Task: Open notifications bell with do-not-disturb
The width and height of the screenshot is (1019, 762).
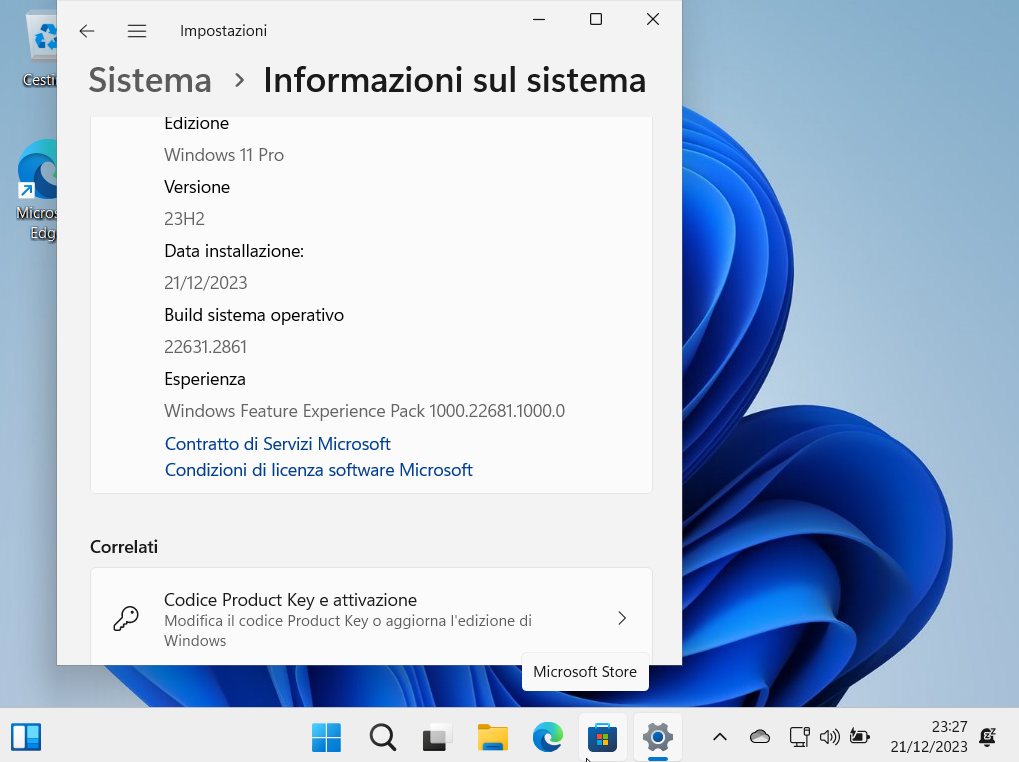Action: 988,737
